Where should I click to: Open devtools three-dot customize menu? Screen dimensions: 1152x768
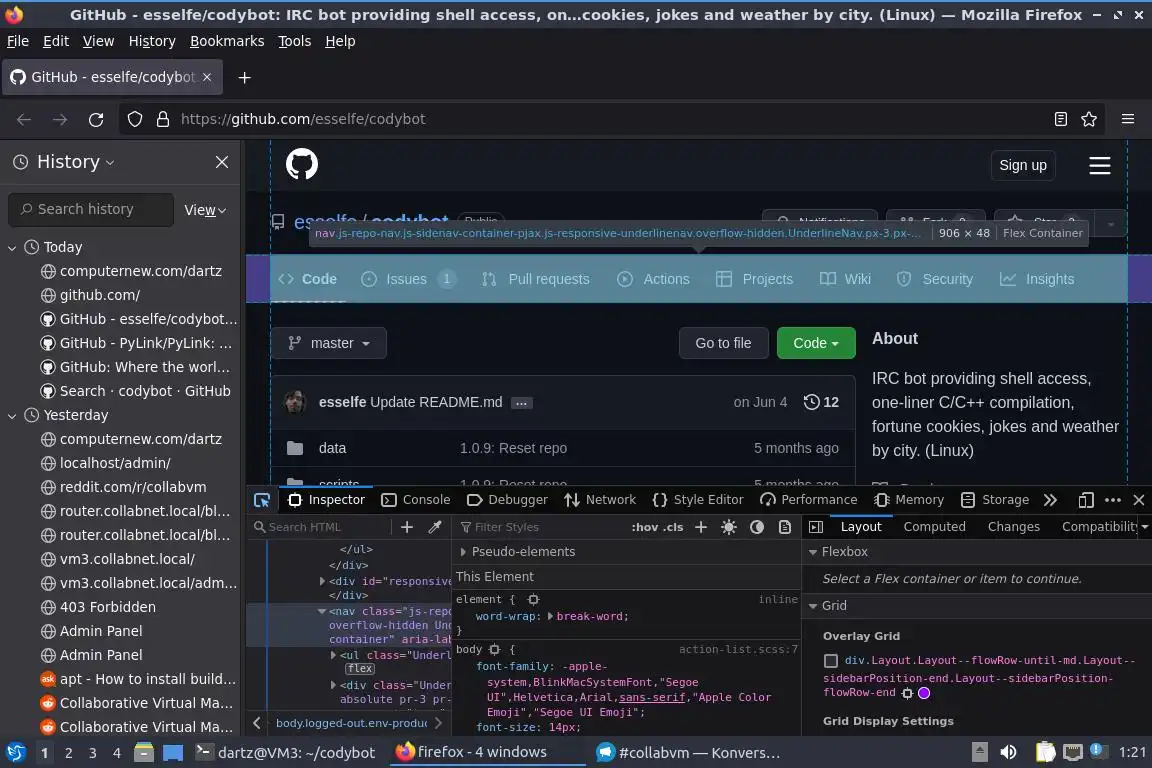click(1113, 500)
